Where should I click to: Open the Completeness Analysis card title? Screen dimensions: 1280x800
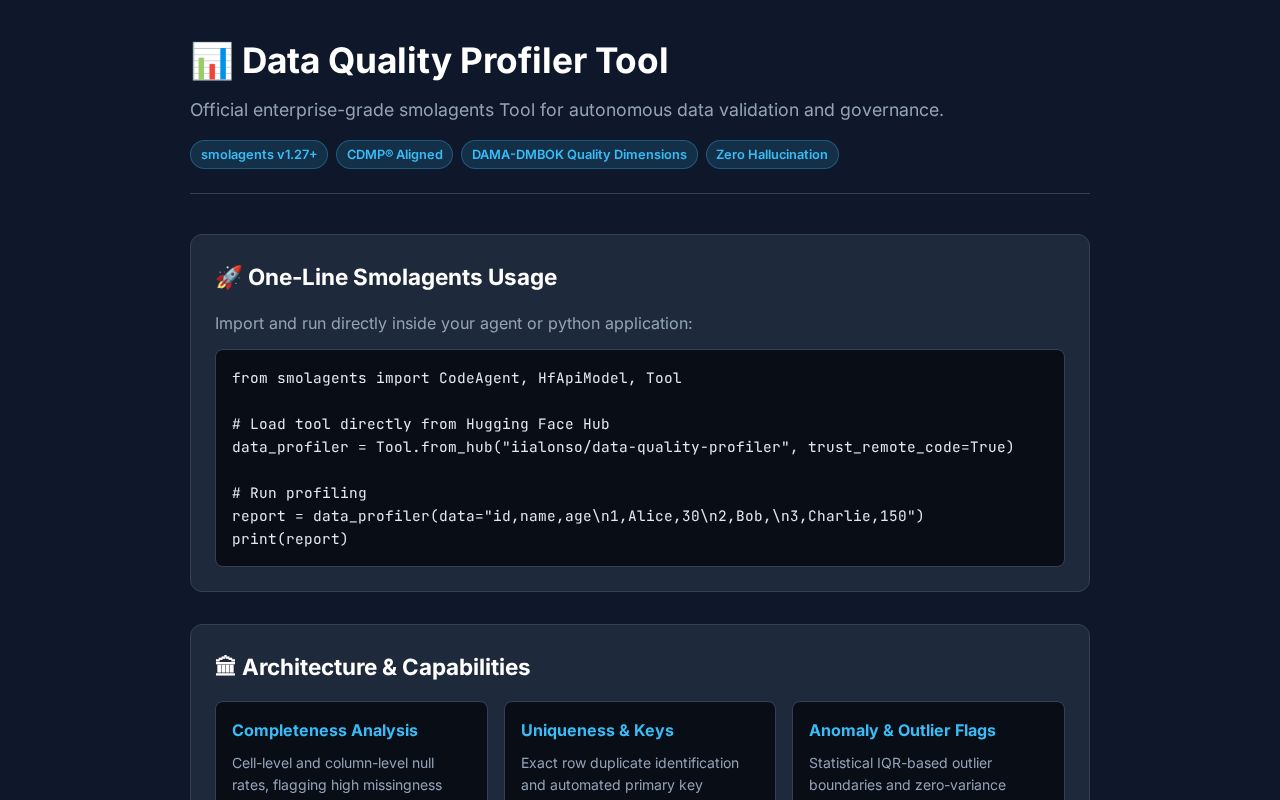click(325, 731)
